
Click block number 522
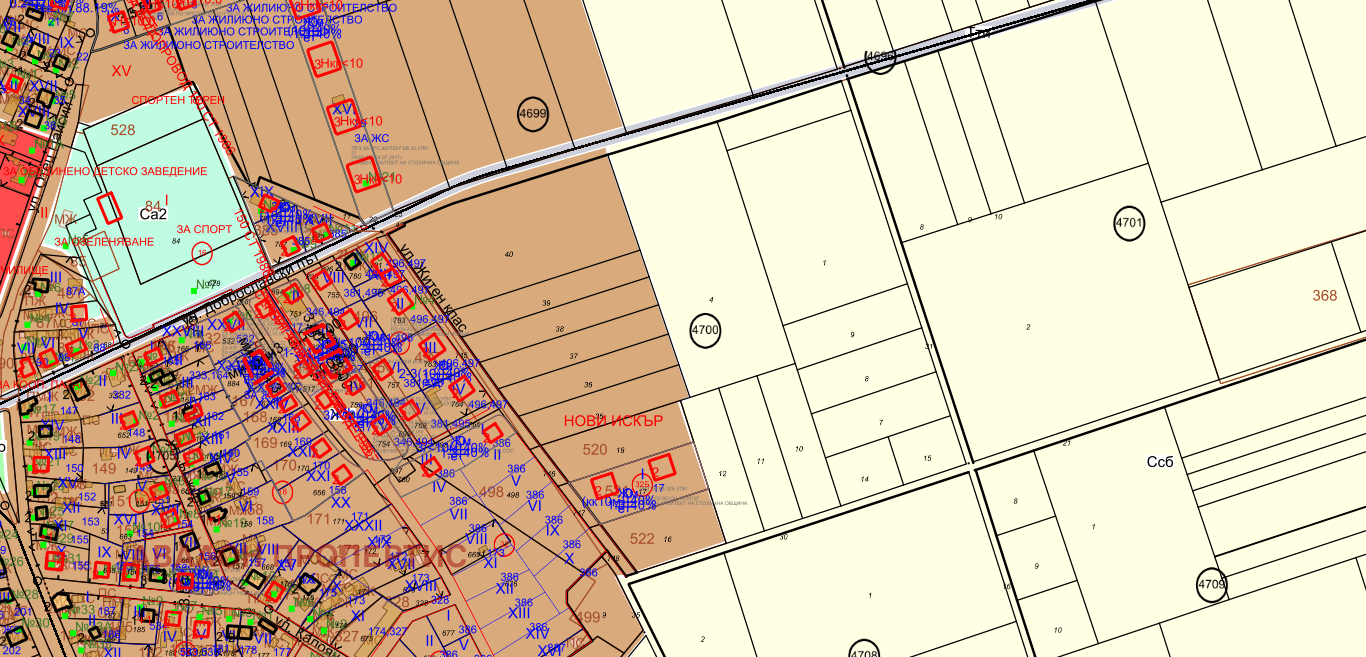[642, 539]
